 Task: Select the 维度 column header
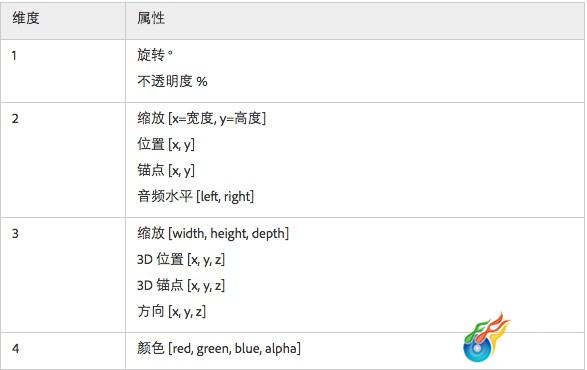(26, 18)
